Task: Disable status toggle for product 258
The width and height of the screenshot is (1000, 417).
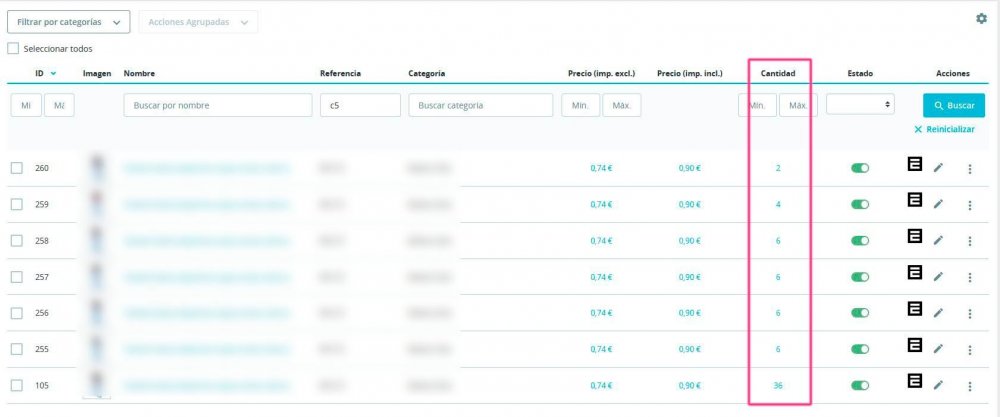Action: tap(860, 241)
